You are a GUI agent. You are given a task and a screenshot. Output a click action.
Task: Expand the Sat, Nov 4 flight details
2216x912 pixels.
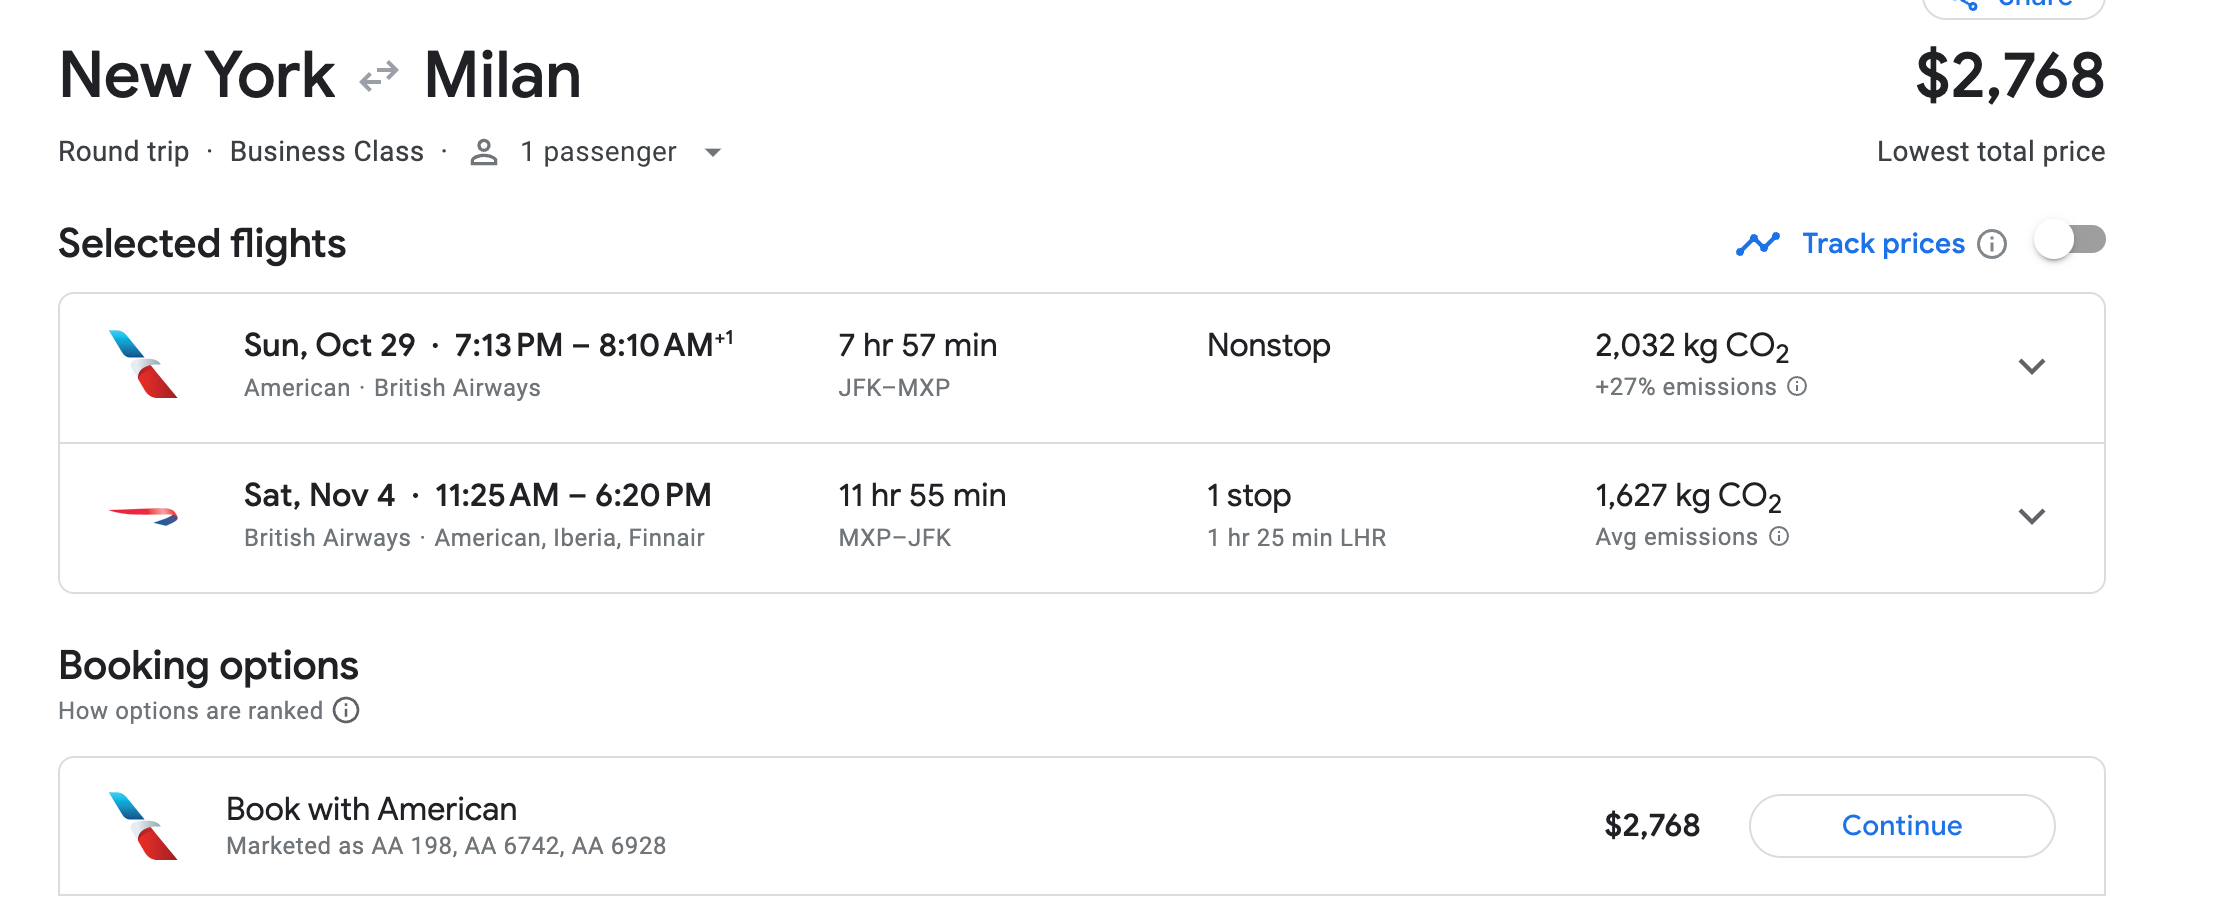[x=2031, y=516]
